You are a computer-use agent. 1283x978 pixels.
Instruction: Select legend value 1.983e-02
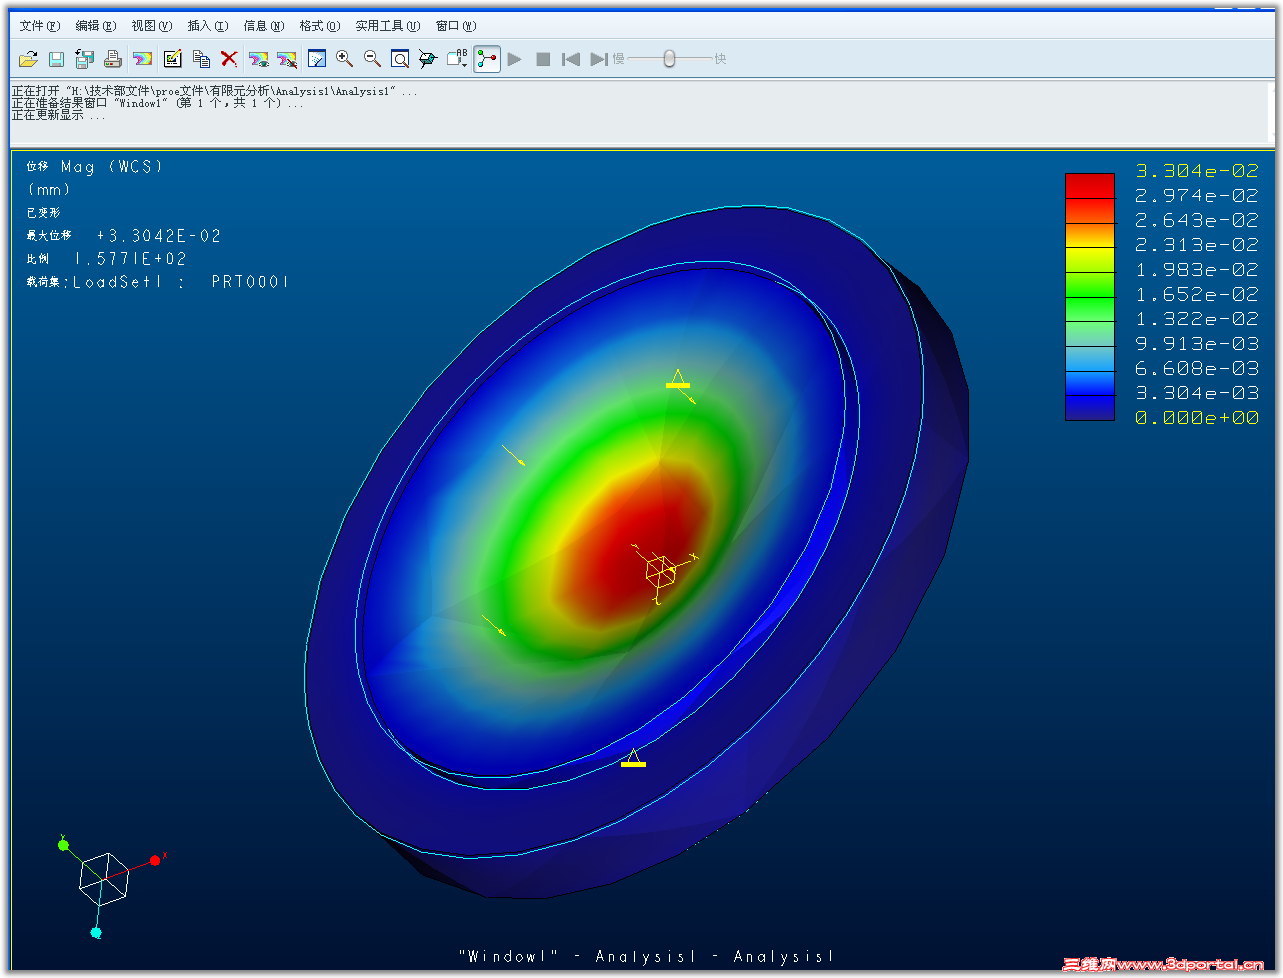(x=1197, y=269)
